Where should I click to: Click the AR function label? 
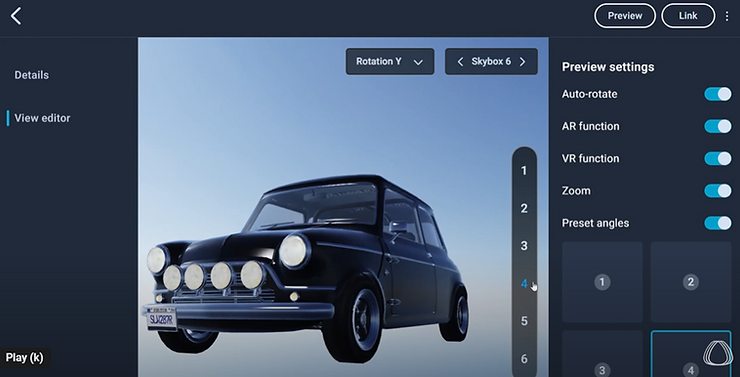[590, 126]
